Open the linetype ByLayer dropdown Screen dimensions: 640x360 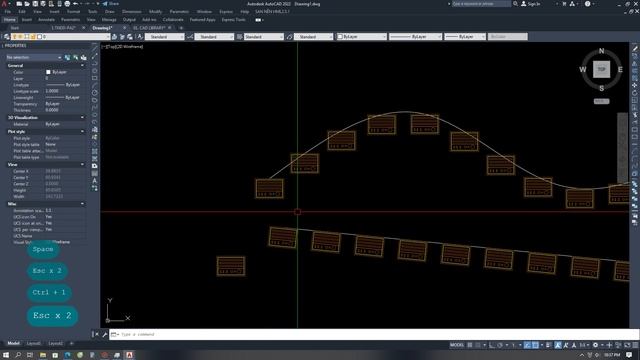415,37
